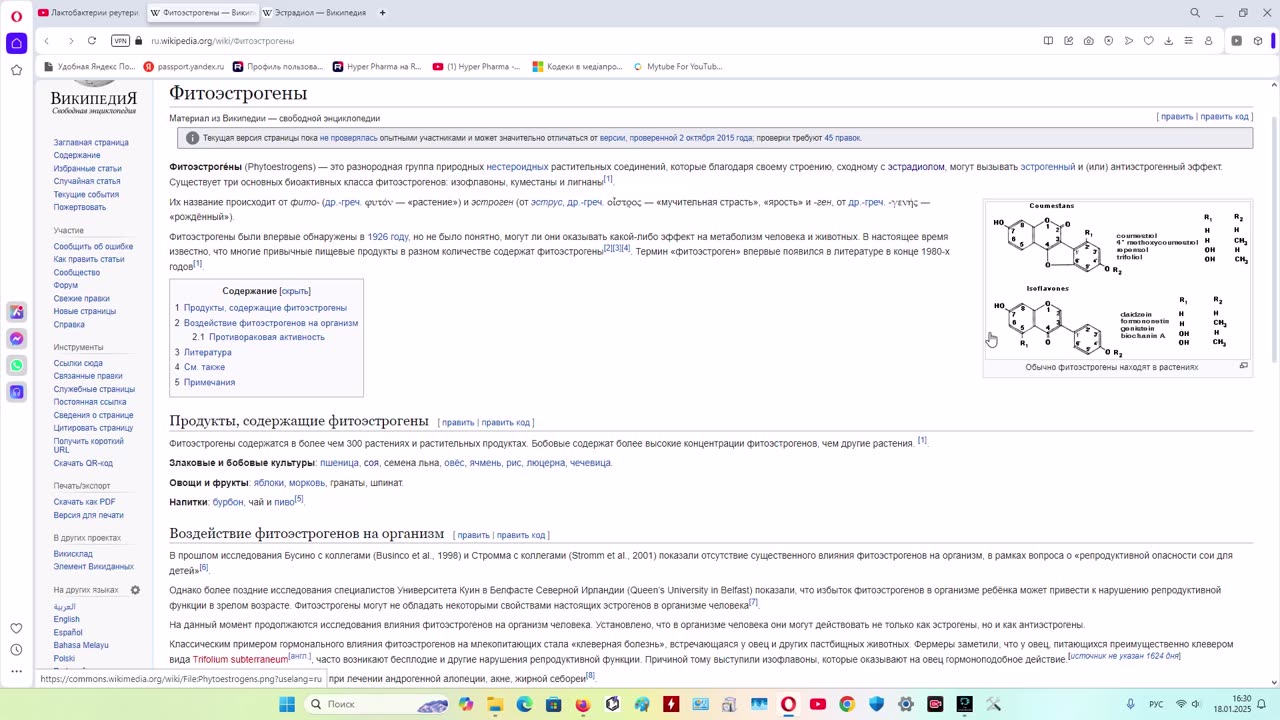This screenshot has width=1280, height=720.
Task: Open the profile account icon
Action: (1208, 41)
